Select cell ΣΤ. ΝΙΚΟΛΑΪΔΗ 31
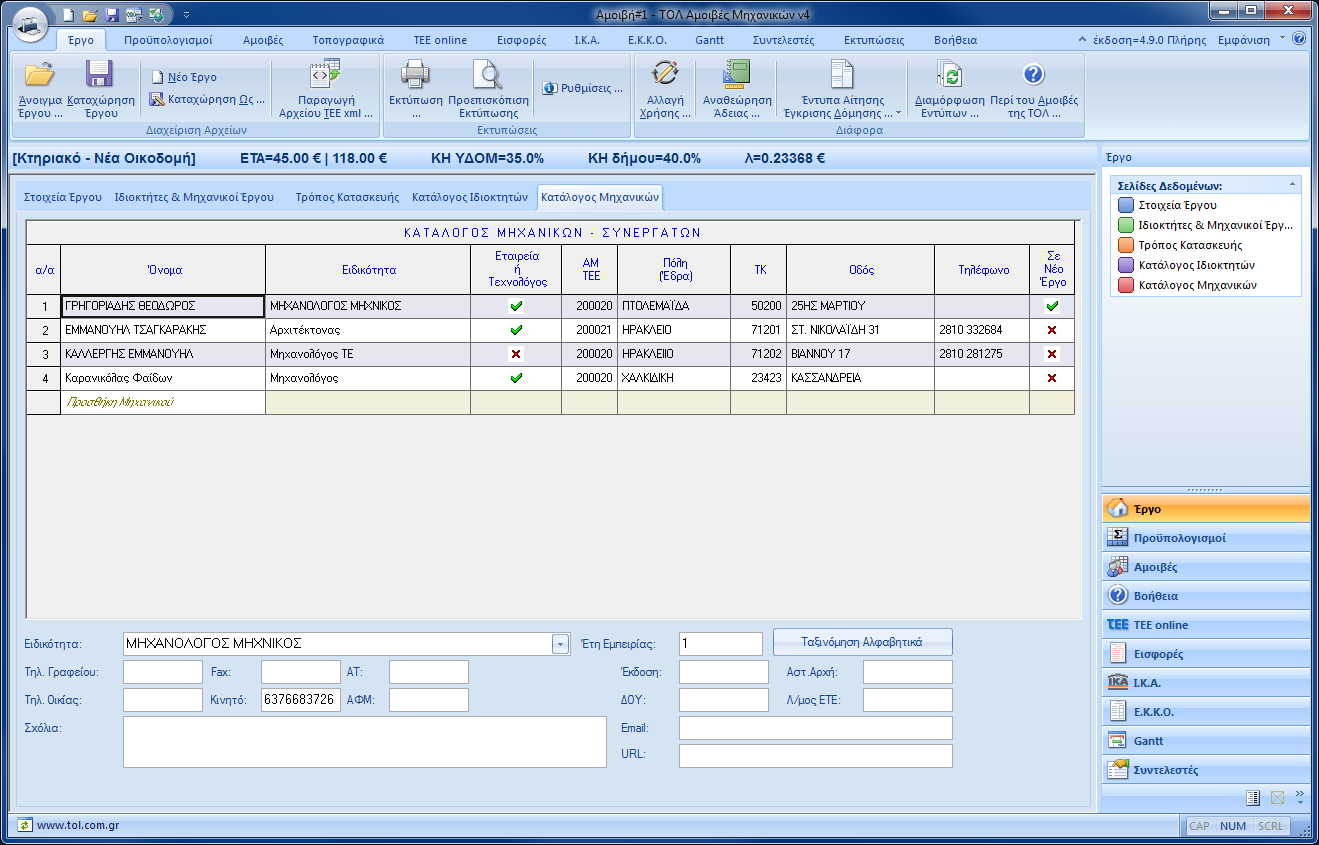Image resolution: width=1319 pixels, height=845 pixels. [860, 330]
